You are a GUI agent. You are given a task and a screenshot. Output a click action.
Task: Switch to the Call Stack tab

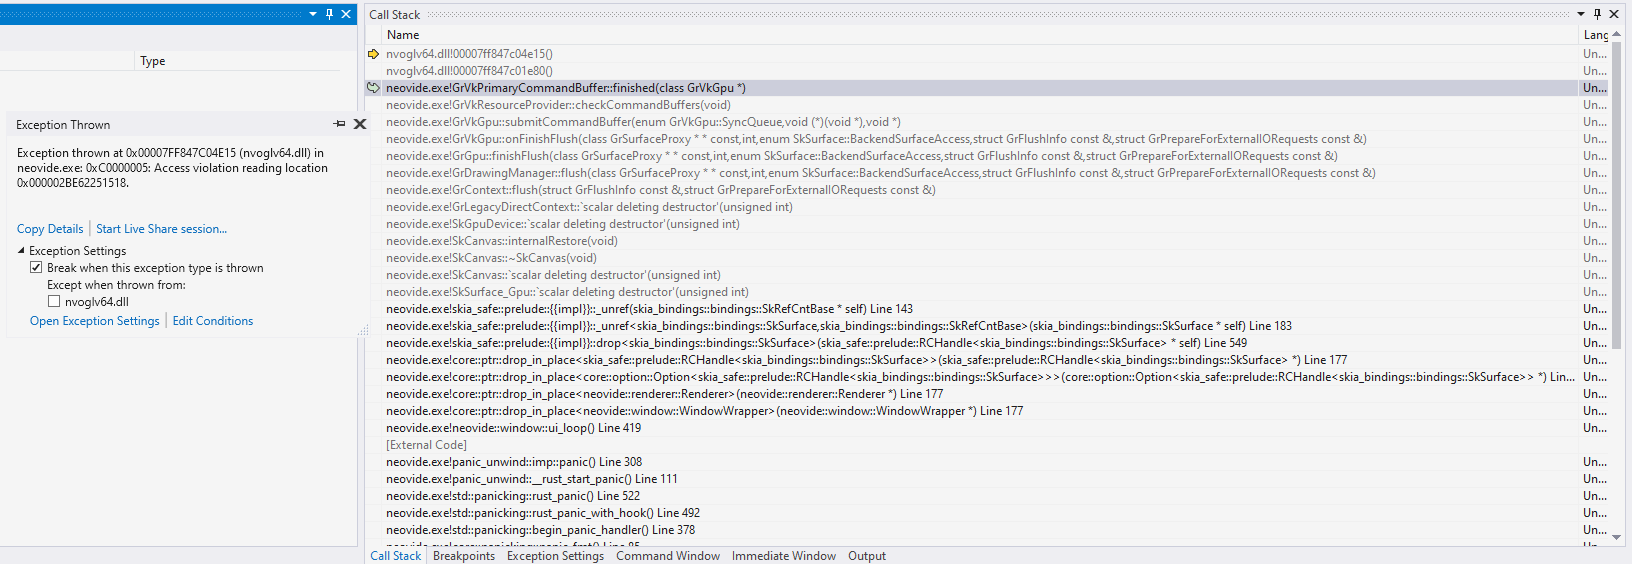pyautogui.click(x=396, y=556)
